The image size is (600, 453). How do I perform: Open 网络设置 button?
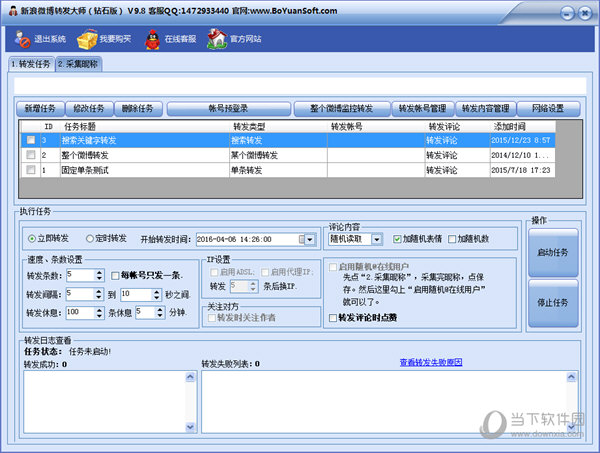tap(548, 109)
